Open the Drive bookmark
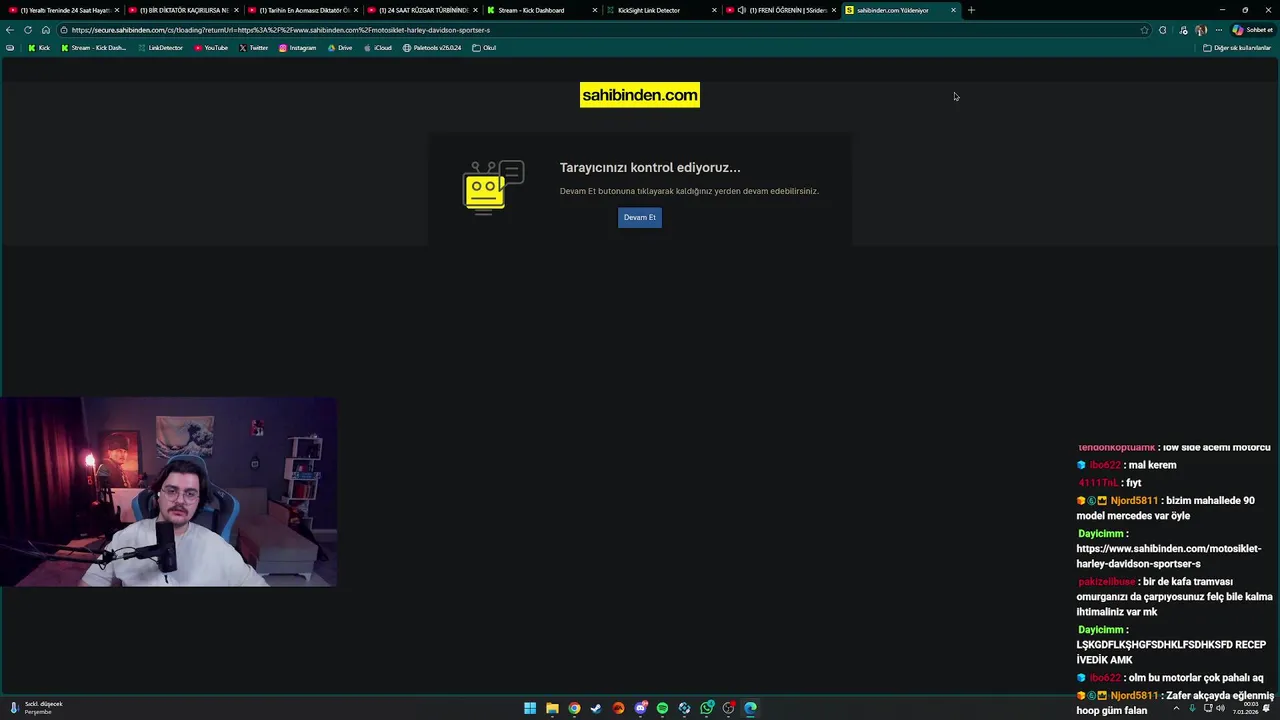The image size is (1280, 720). (x=340, y=48)
